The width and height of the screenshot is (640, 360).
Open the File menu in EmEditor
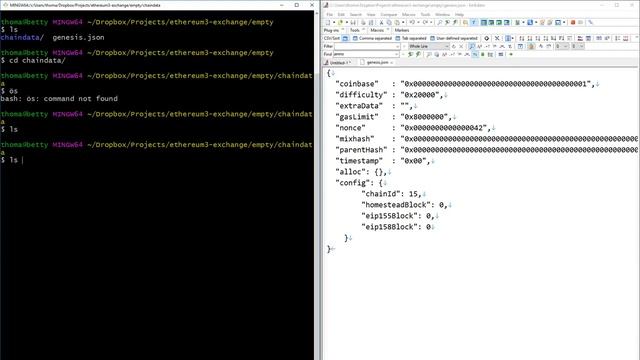(329, 15)
